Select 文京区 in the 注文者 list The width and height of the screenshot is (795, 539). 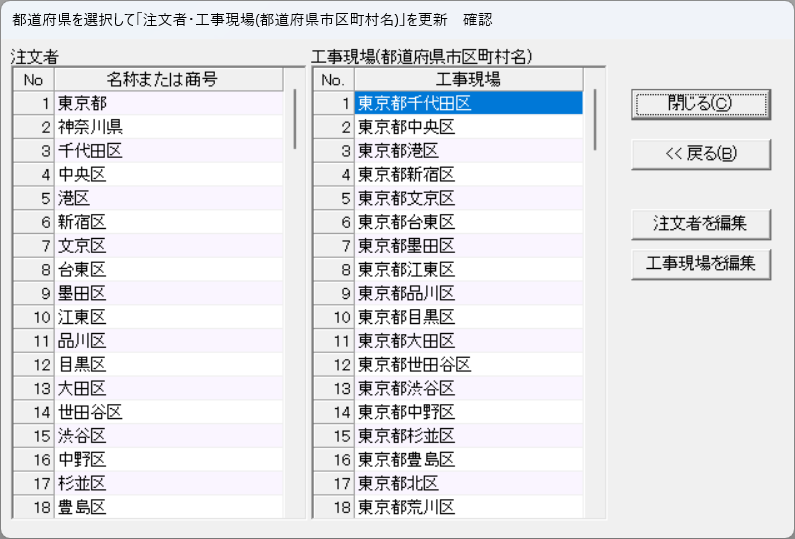click(168, 246)
